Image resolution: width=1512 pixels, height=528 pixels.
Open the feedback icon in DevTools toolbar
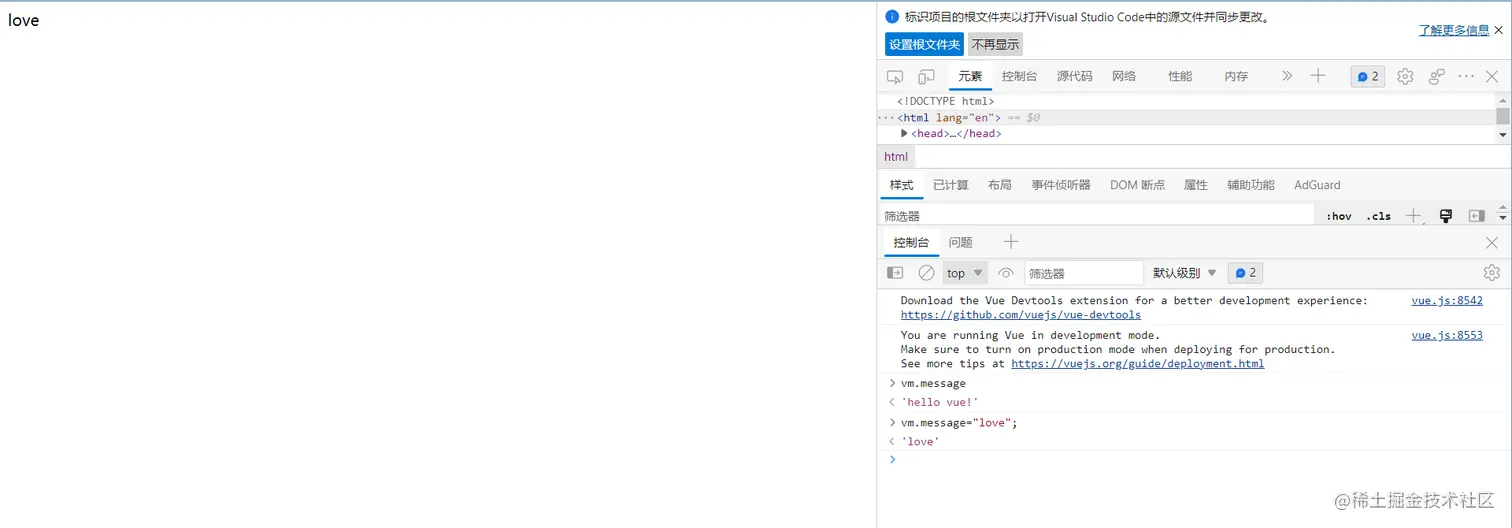pyautogui.click(x=1437, y=76)
